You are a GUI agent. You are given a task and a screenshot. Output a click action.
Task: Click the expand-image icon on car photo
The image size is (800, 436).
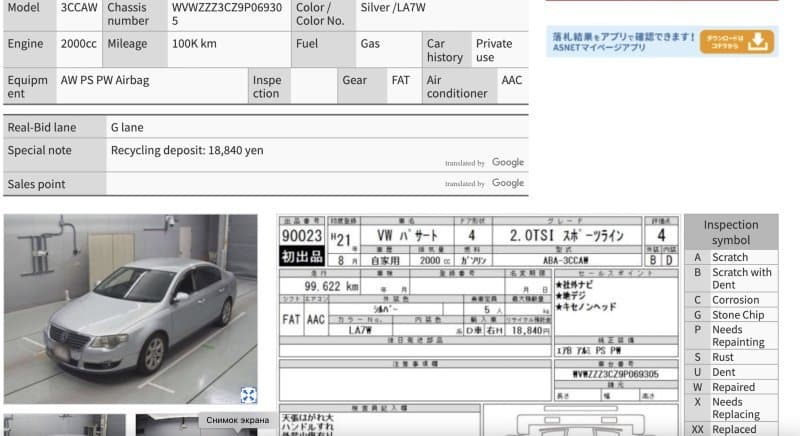click(x=248, y=395)
